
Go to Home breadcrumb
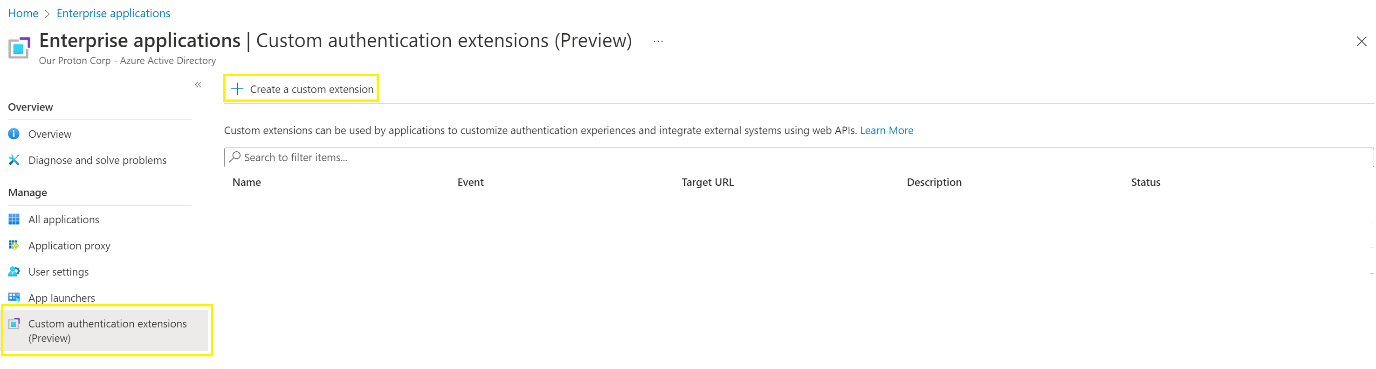[x=23, y=13]
